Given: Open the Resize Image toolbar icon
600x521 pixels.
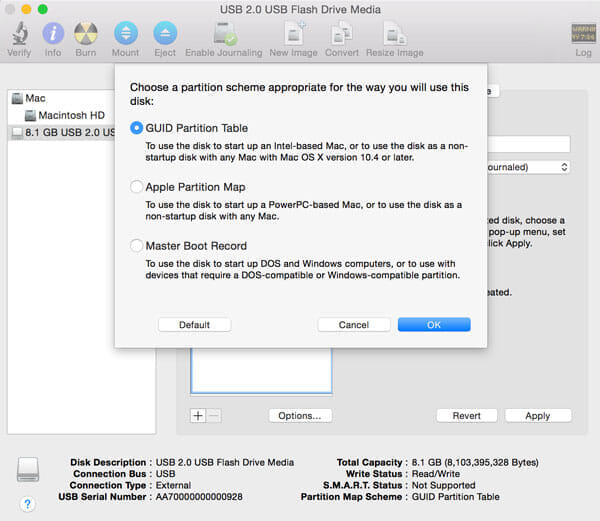Looking at the screenshot, I should (395, 33).
